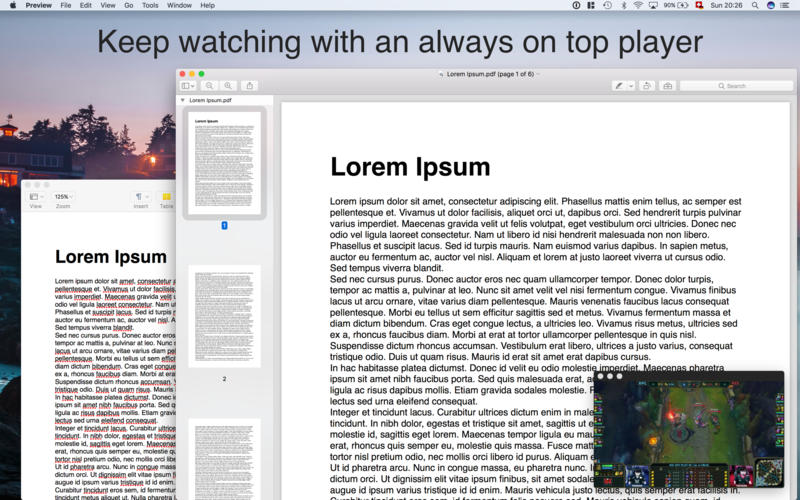Select the Markup pen highlight tool
Viewport: 800px width, 500px height.
coord(619,86)
